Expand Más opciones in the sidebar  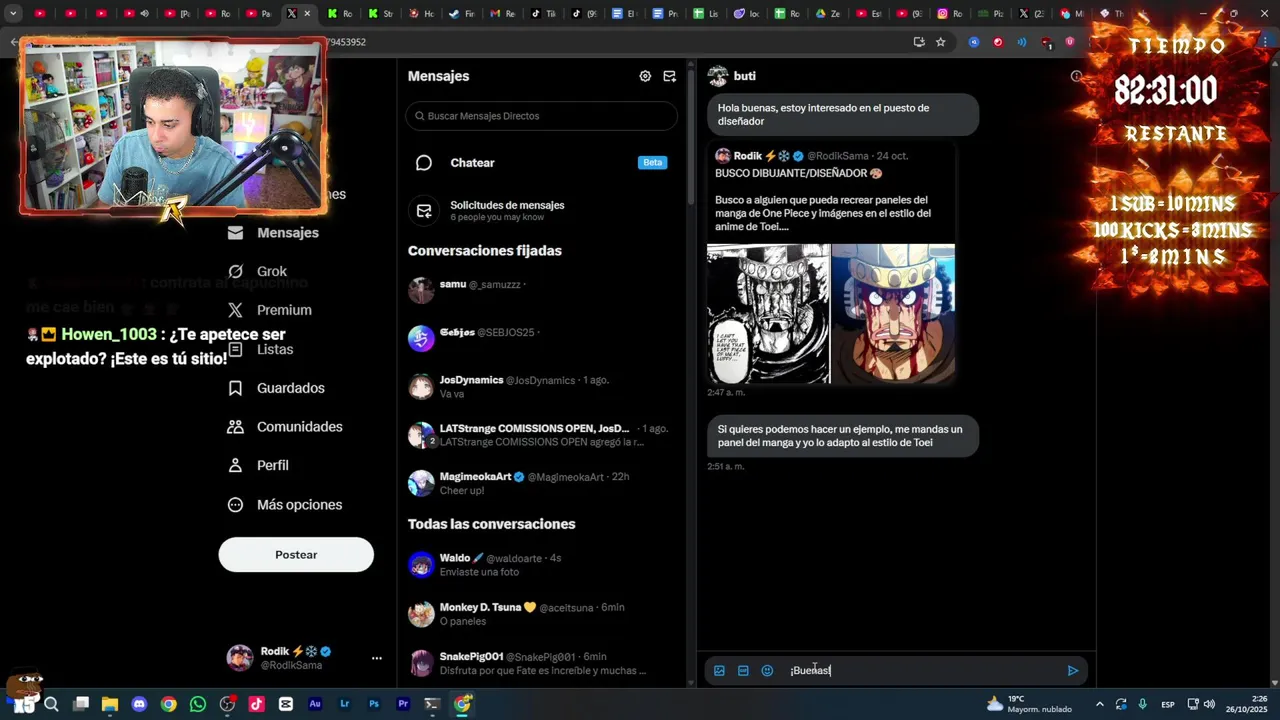pyautogui.click(x=285, y=505)
